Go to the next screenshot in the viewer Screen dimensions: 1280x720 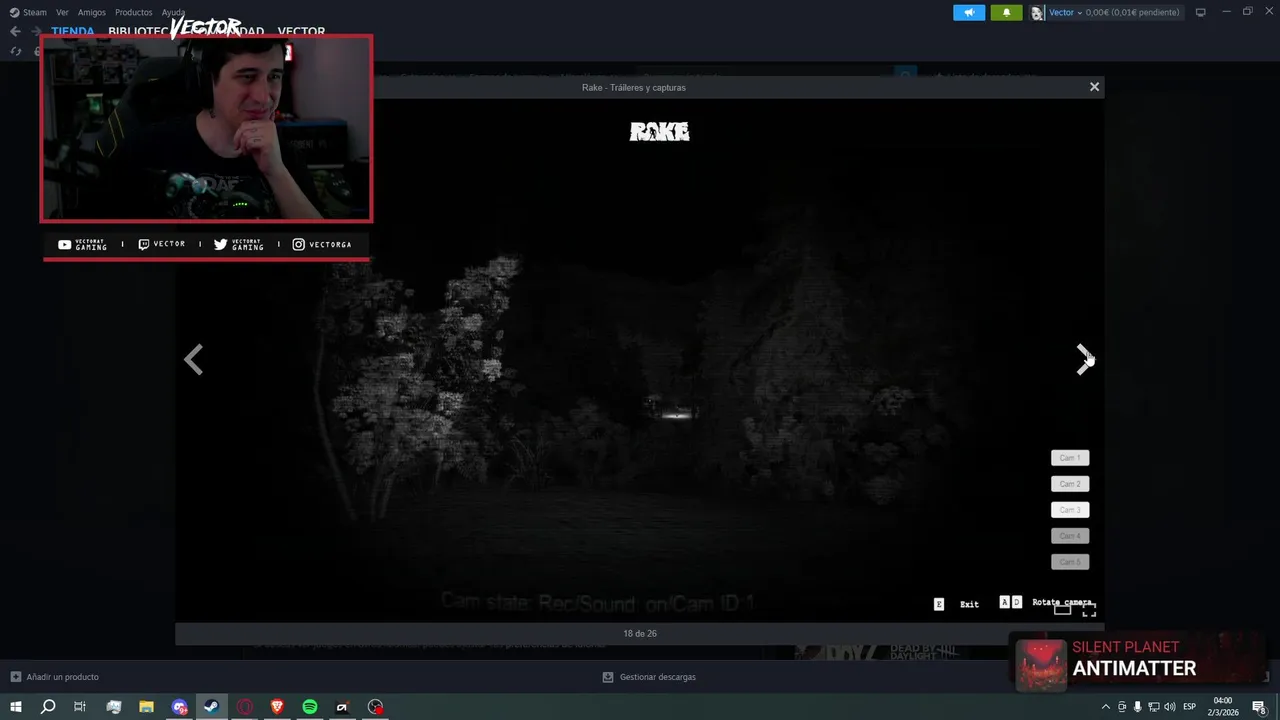tap(1084, 359)
